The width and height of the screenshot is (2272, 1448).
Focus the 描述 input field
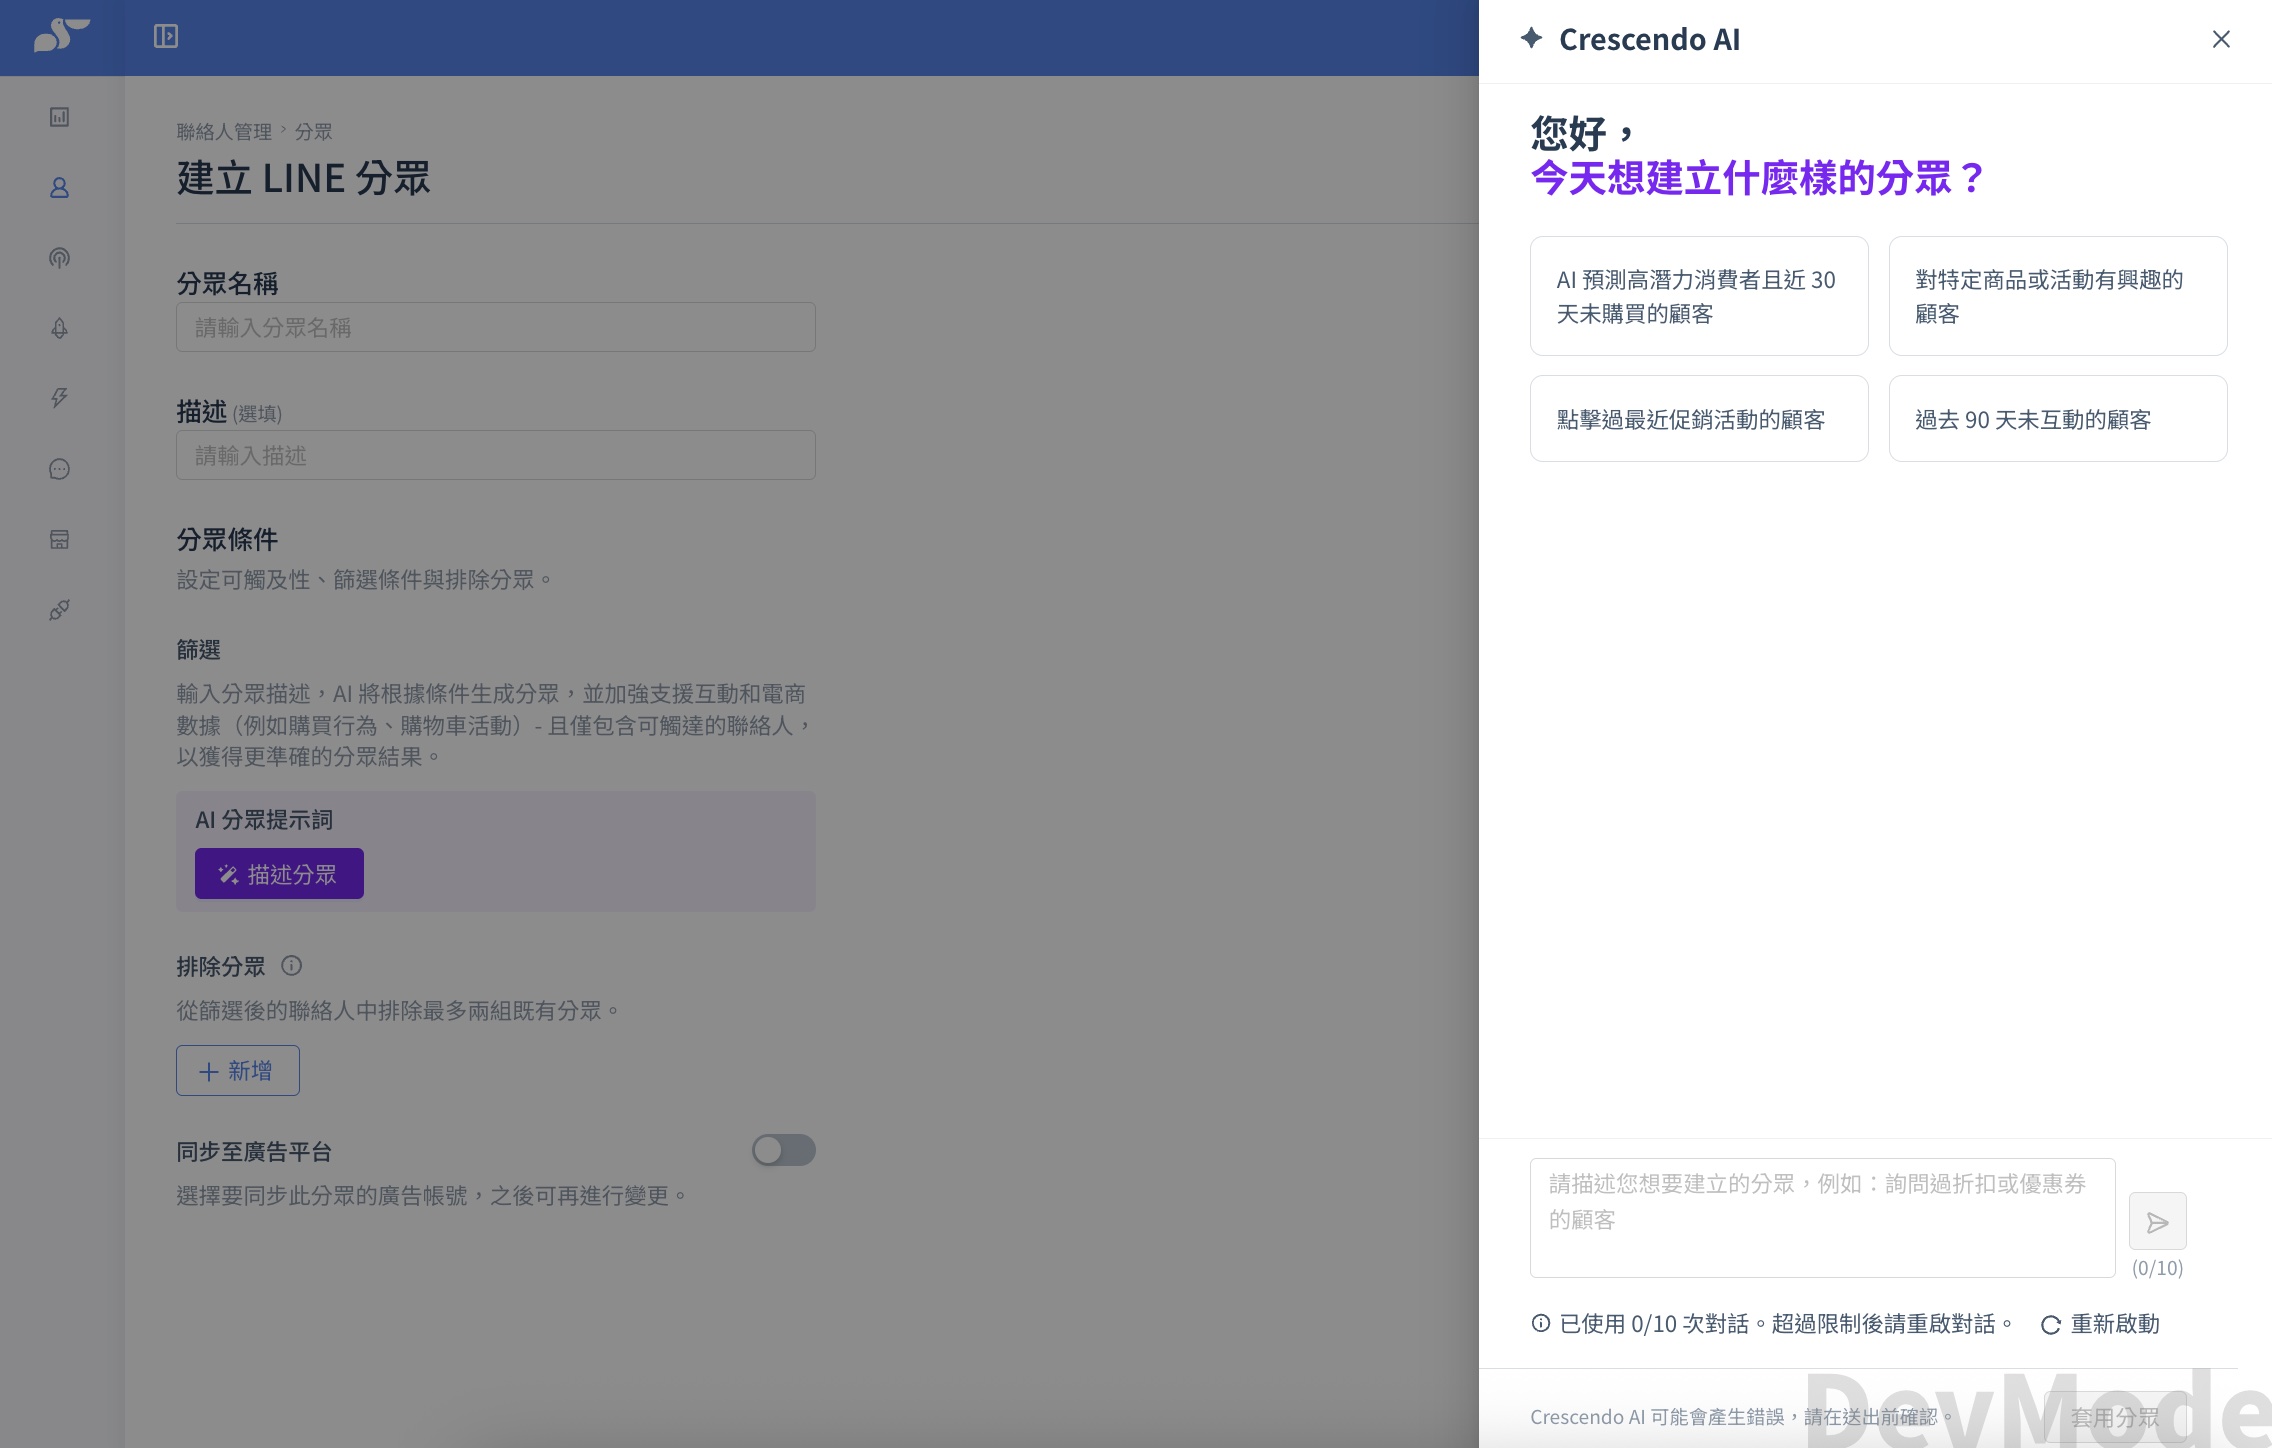[496, 455]
